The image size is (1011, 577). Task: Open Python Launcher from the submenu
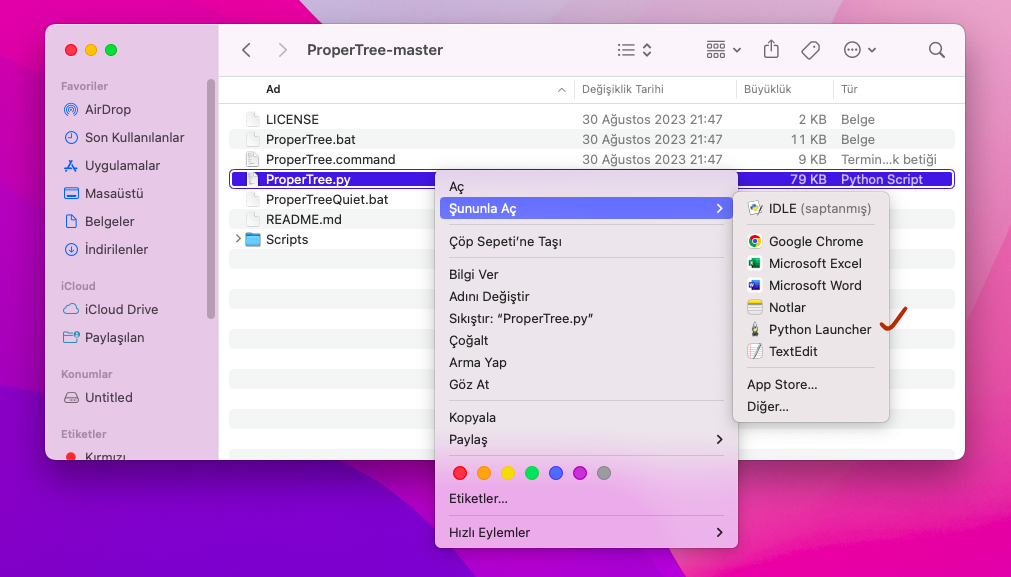(x=819, y=329)
